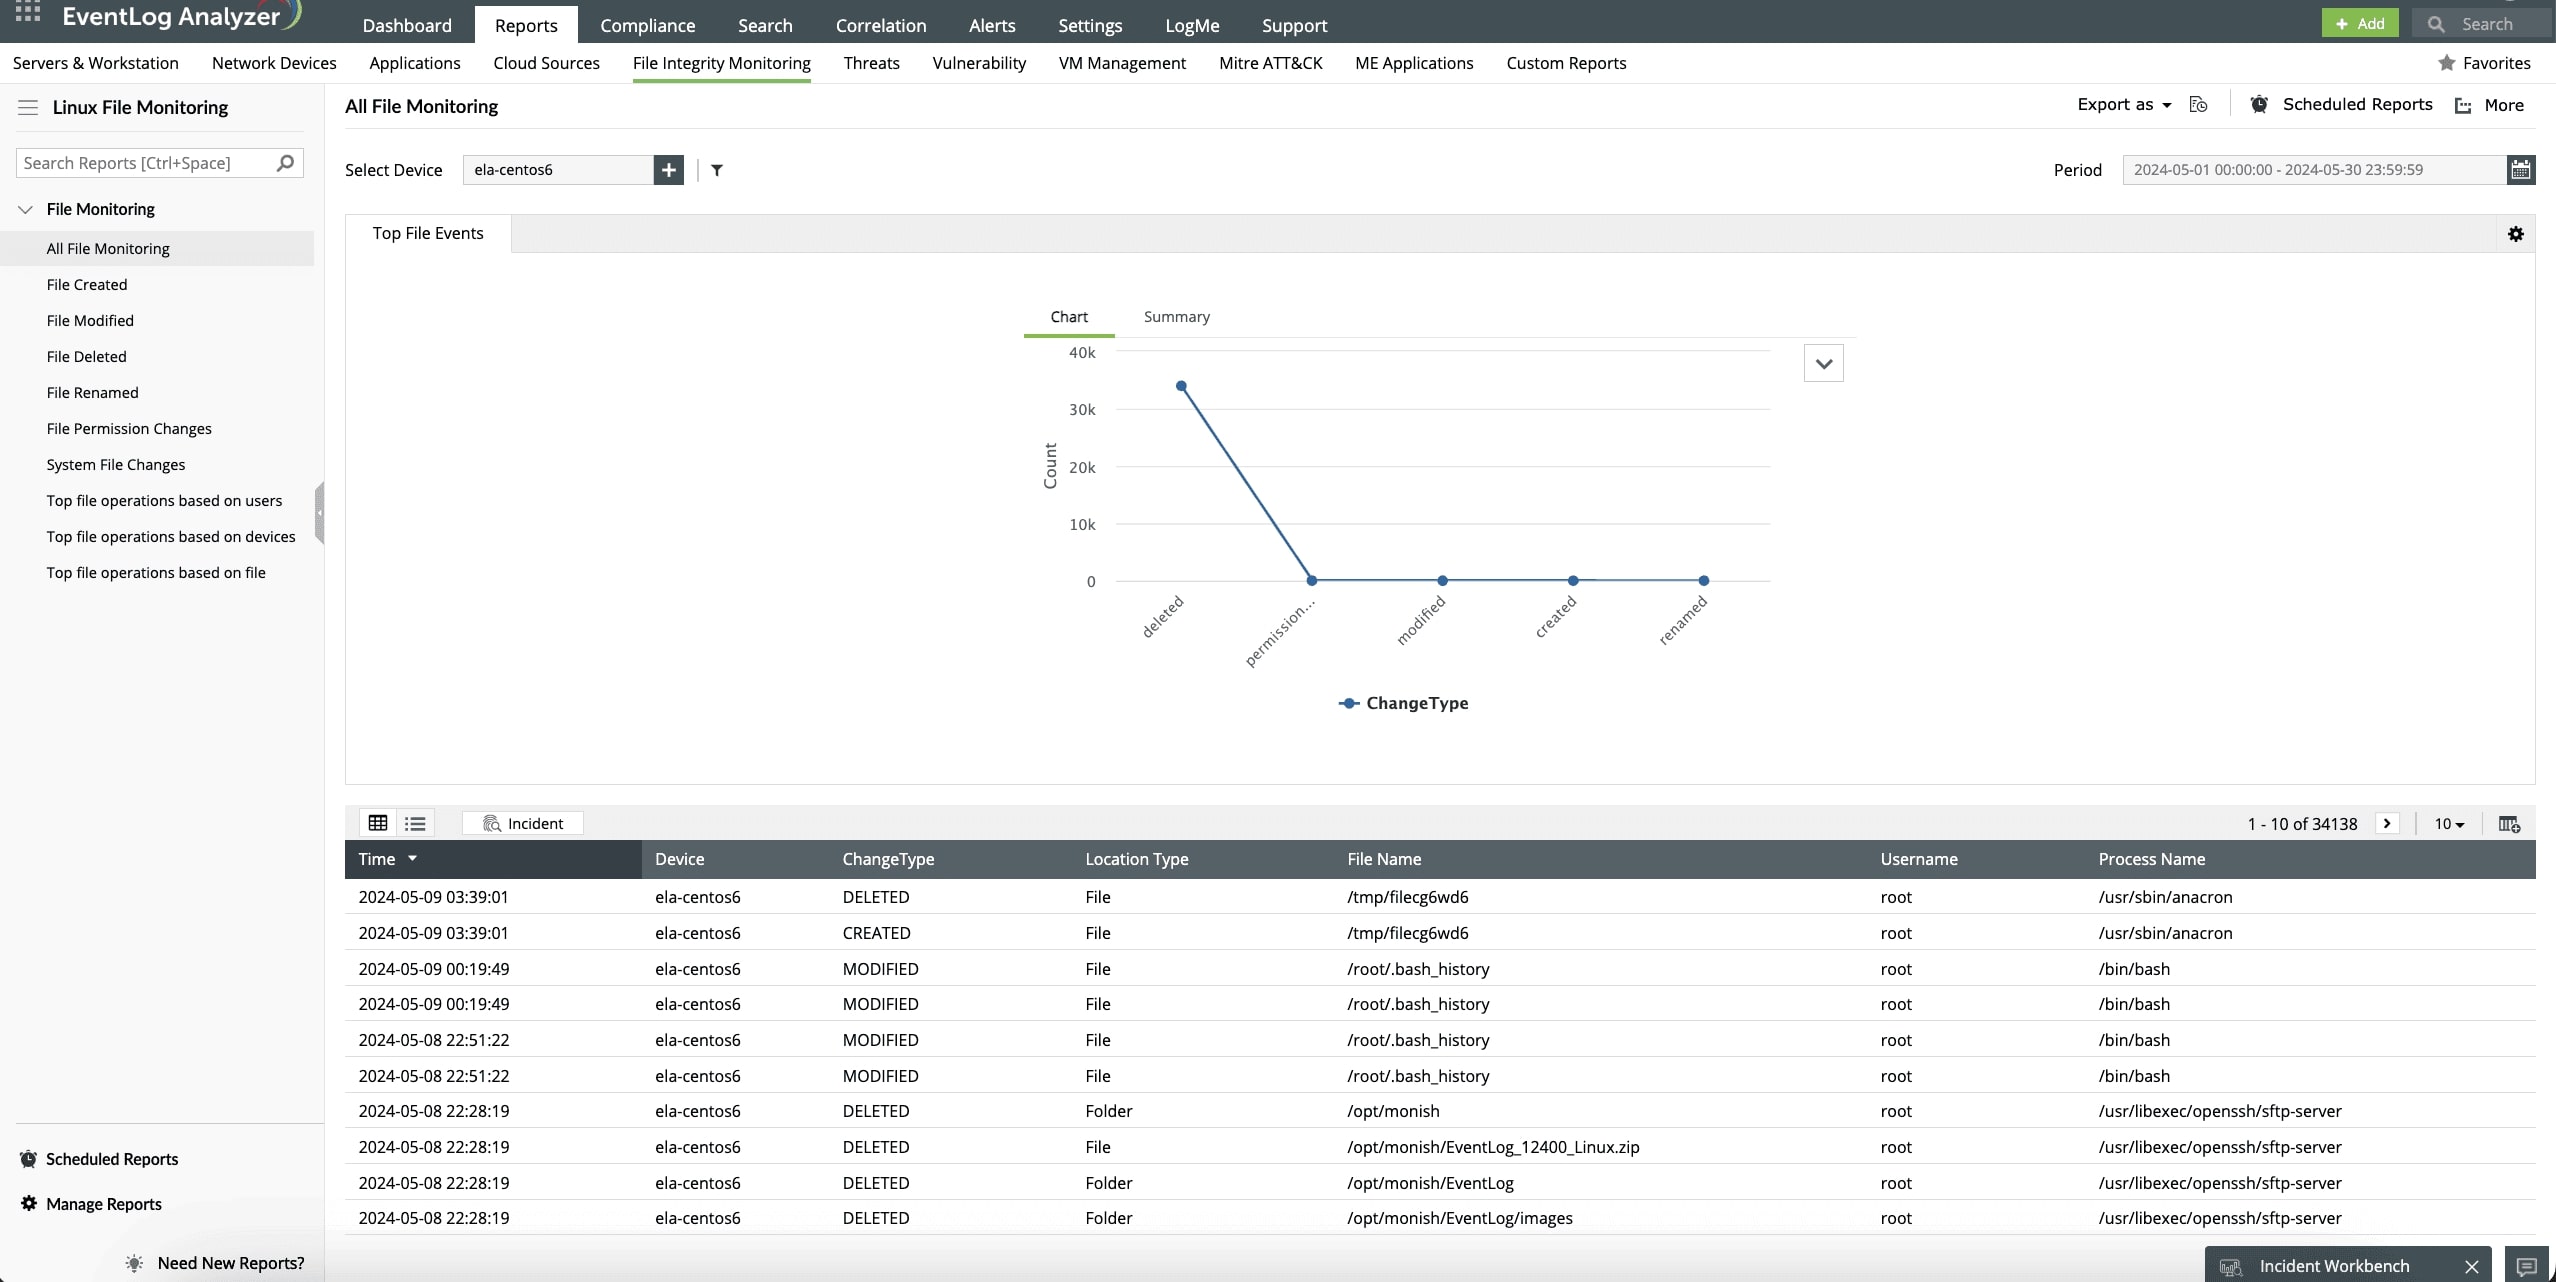Collapse the File Monitoring section in sidebar

23,208
